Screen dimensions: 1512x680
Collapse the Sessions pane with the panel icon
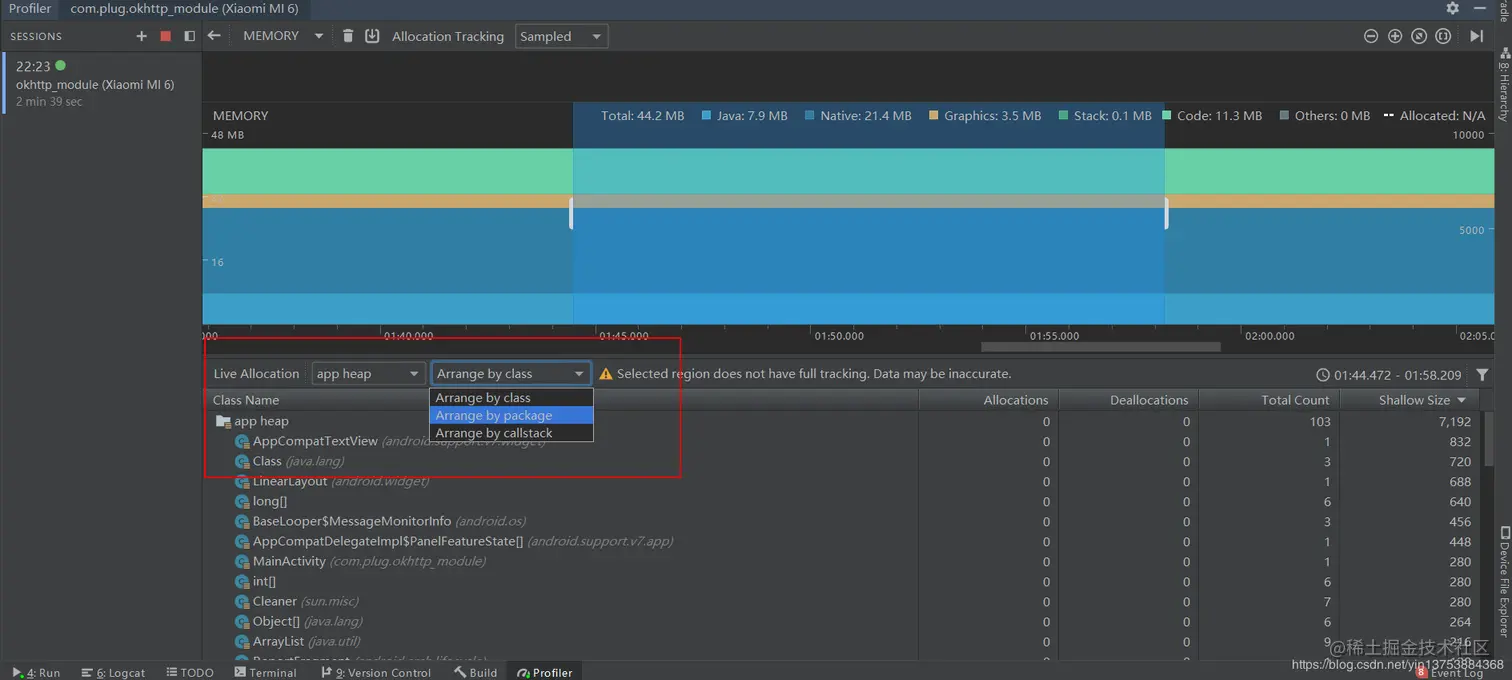point(189,36)
